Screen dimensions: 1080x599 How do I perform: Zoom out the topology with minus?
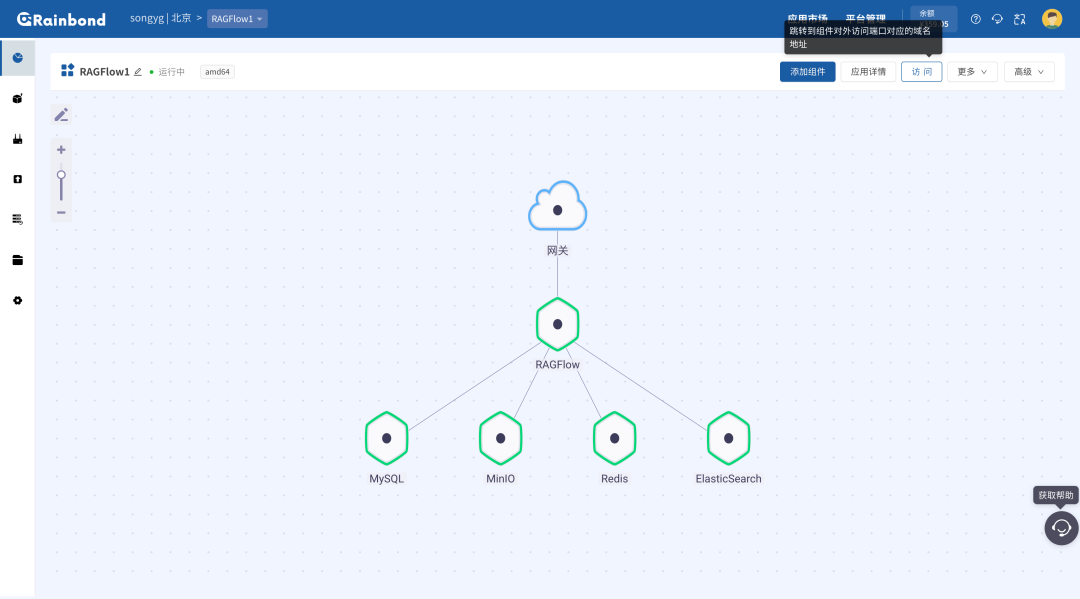[61, 212]
